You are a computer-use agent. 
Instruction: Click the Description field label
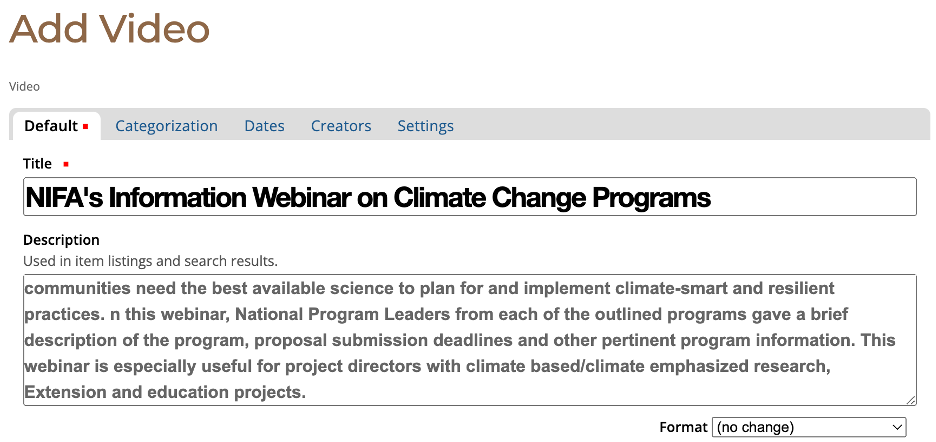pyautogui.click(x=61, y=240)
